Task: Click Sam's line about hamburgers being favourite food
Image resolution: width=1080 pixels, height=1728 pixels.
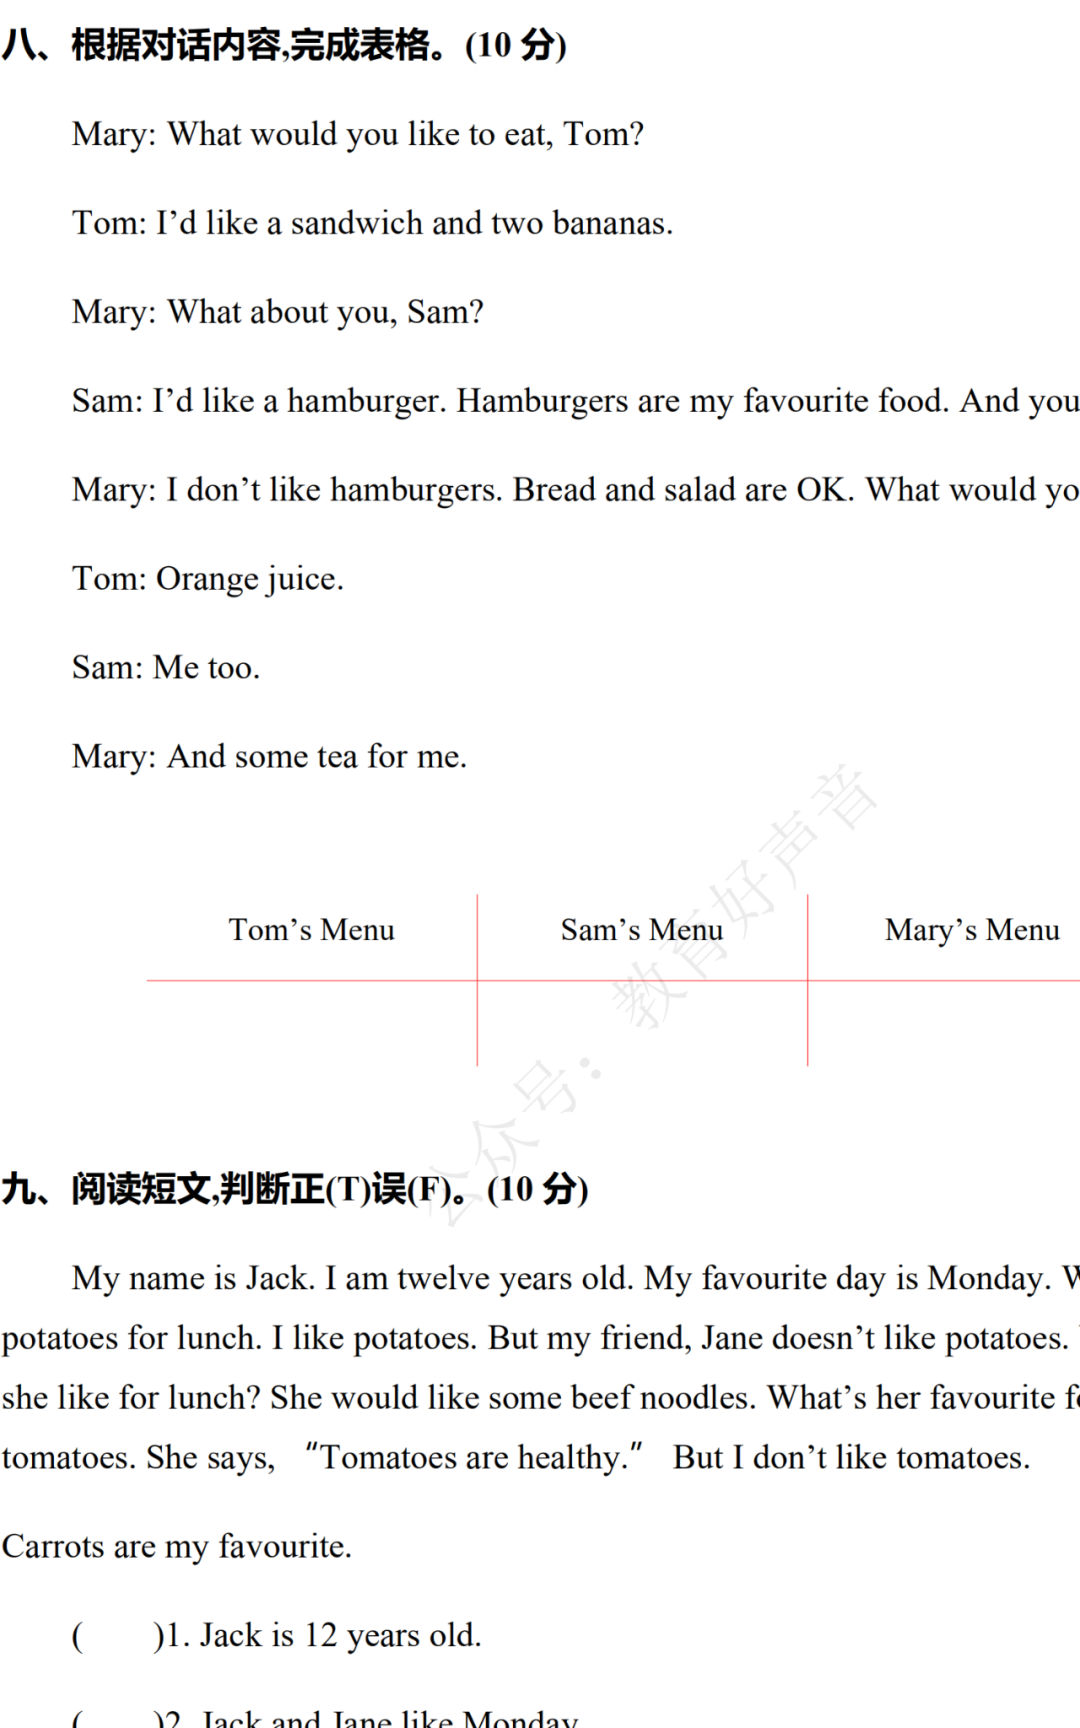Action: click(576, 401)
